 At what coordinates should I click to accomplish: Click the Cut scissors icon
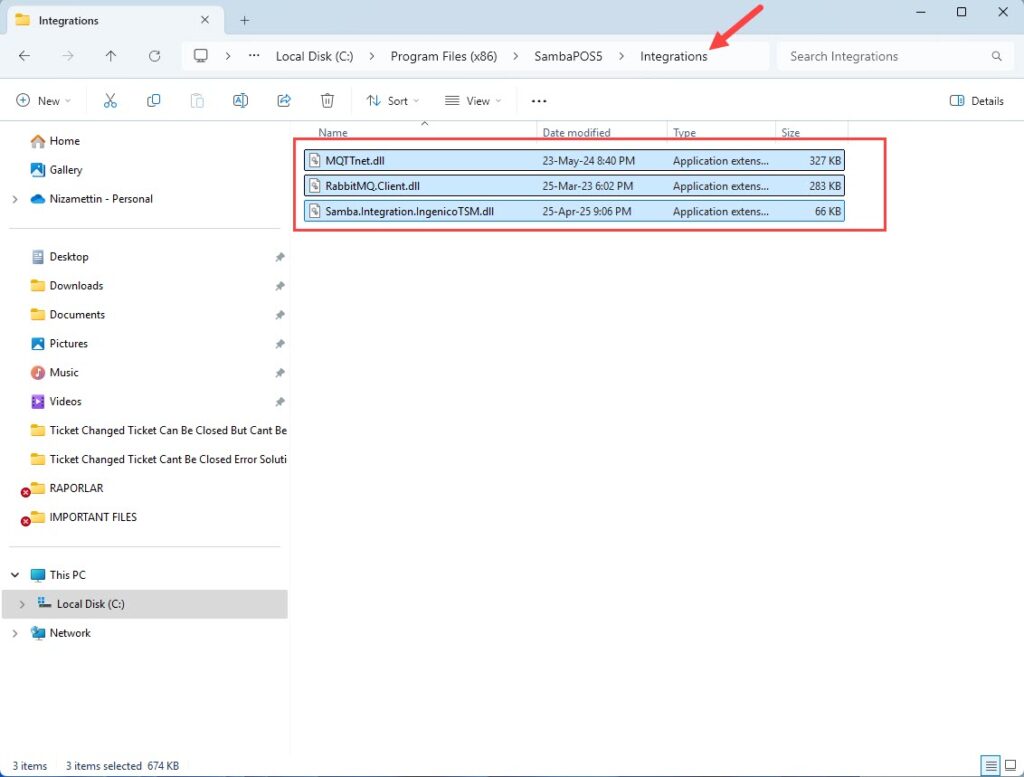(x=110, y=101)
